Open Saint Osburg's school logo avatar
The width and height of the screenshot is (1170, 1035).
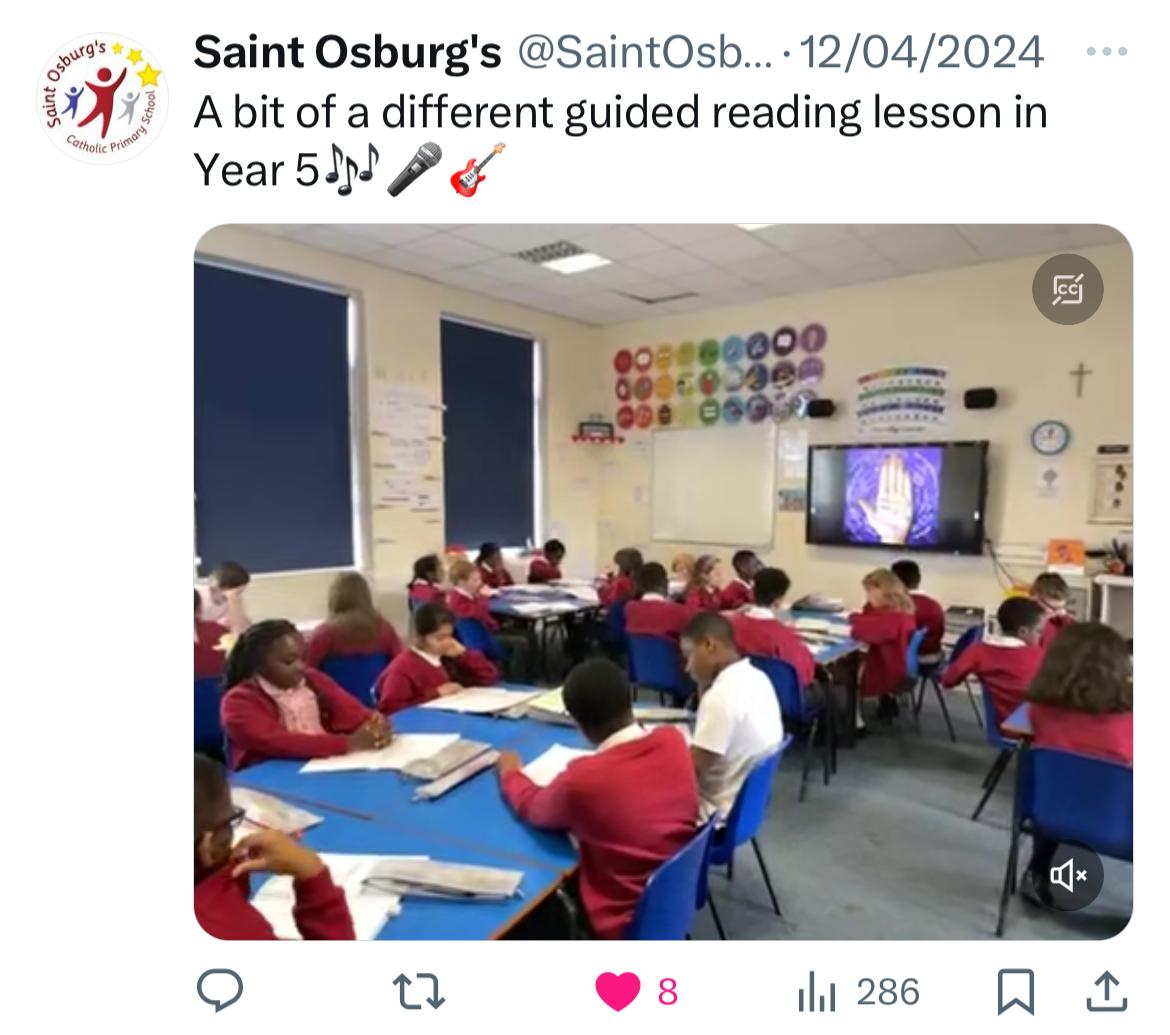pyautogui.click(x=103, y=98)
